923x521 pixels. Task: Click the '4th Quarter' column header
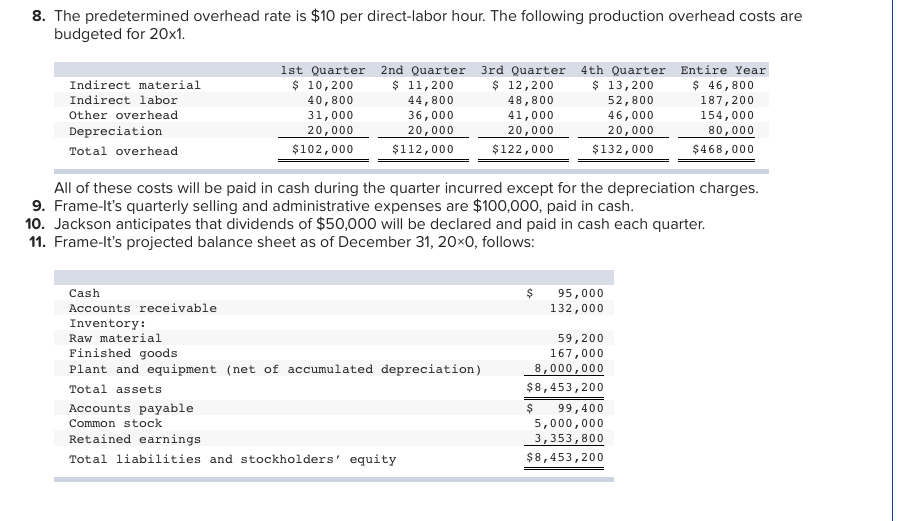(x=623, y=70)
